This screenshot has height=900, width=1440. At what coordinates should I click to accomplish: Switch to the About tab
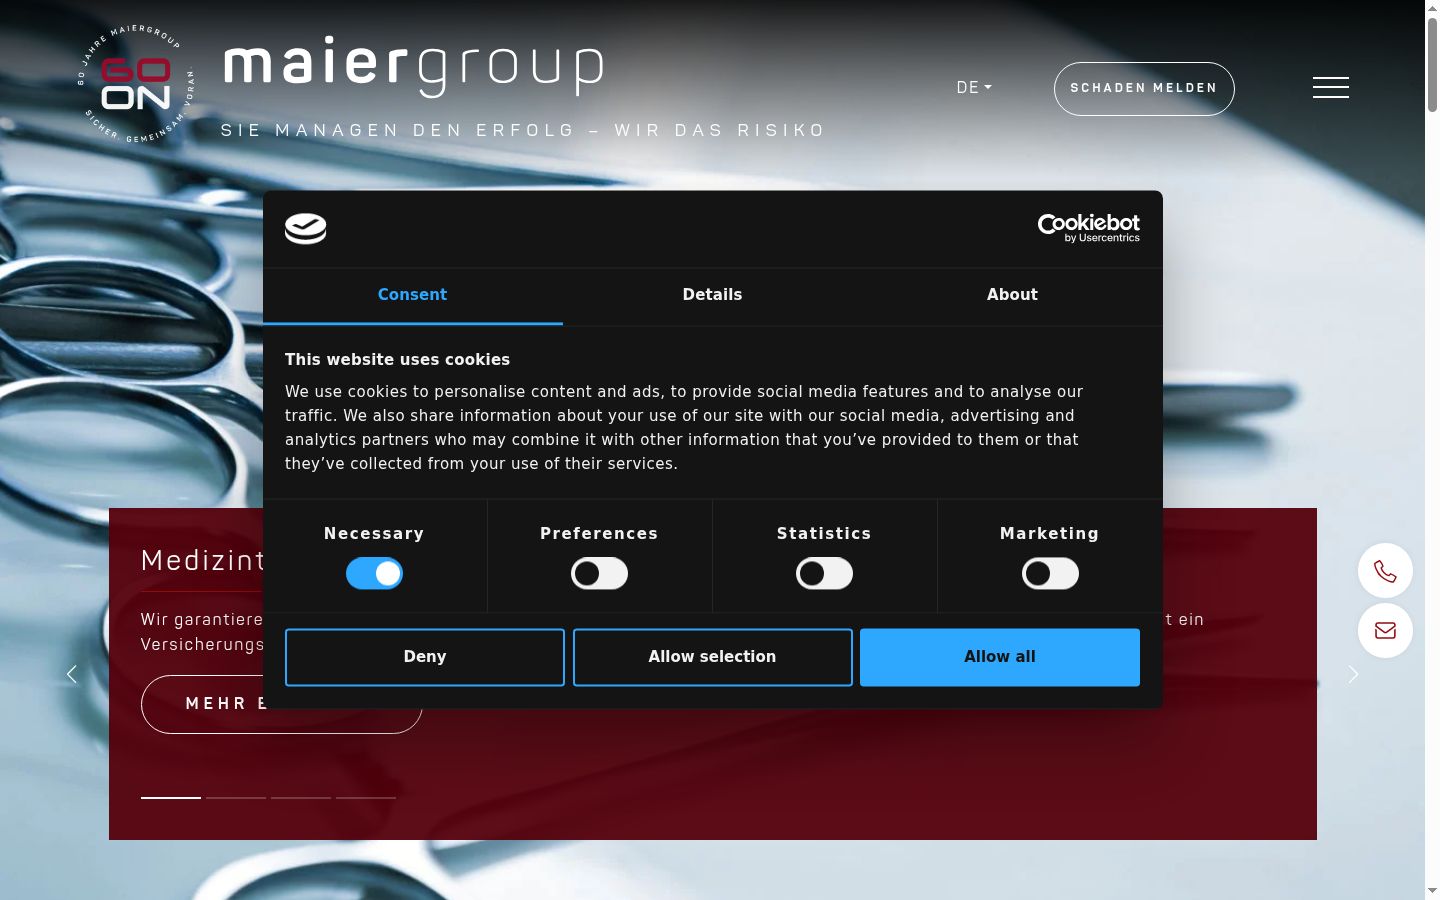(x=1012, y=295)
